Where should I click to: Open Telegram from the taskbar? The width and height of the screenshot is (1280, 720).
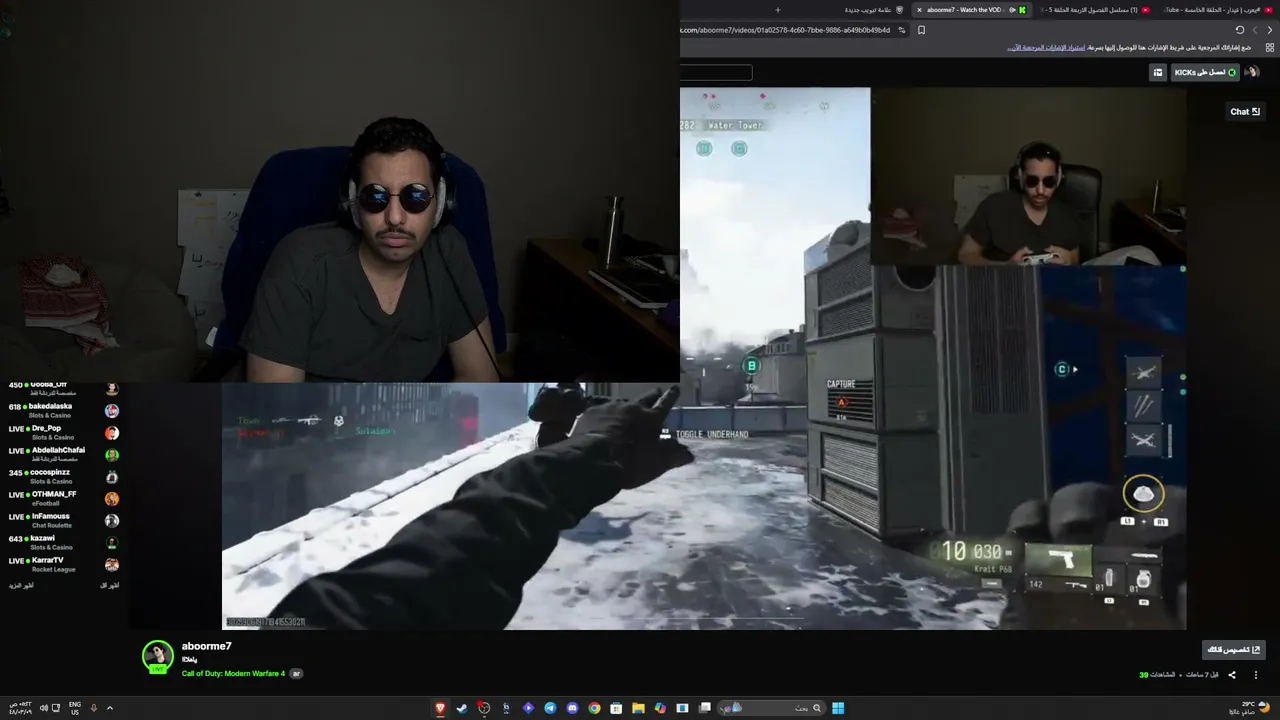(550, 708)
